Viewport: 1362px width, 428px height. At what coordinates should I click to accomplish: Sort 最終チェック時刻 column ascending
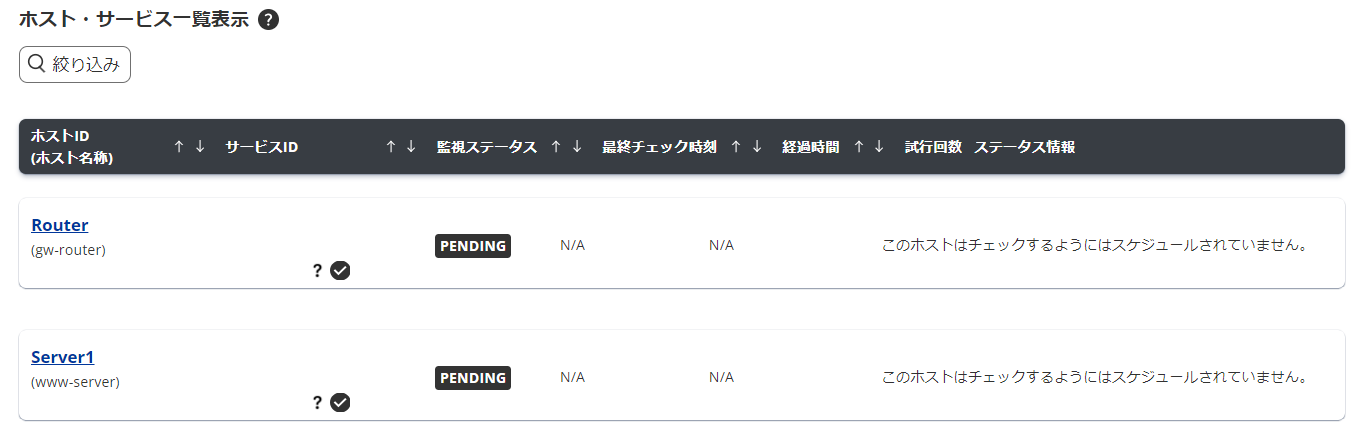(x=736, y=147)
